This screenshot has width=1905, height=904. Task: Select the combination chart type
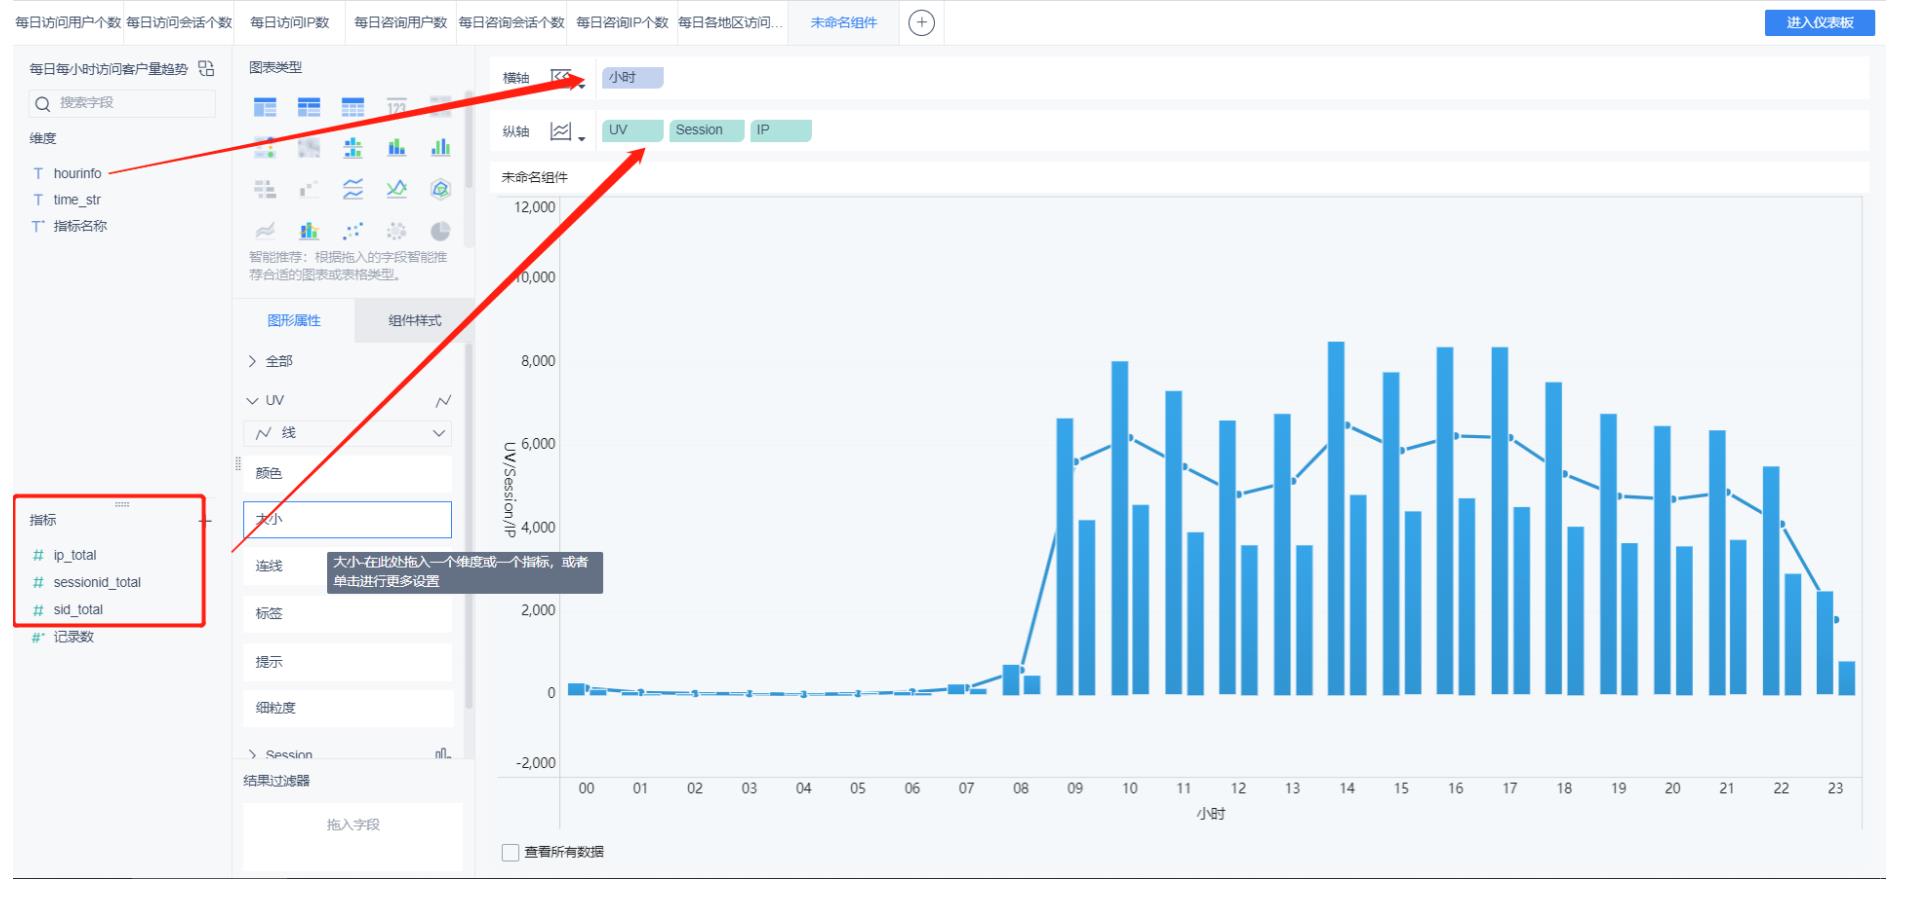(x=309, y=231)
